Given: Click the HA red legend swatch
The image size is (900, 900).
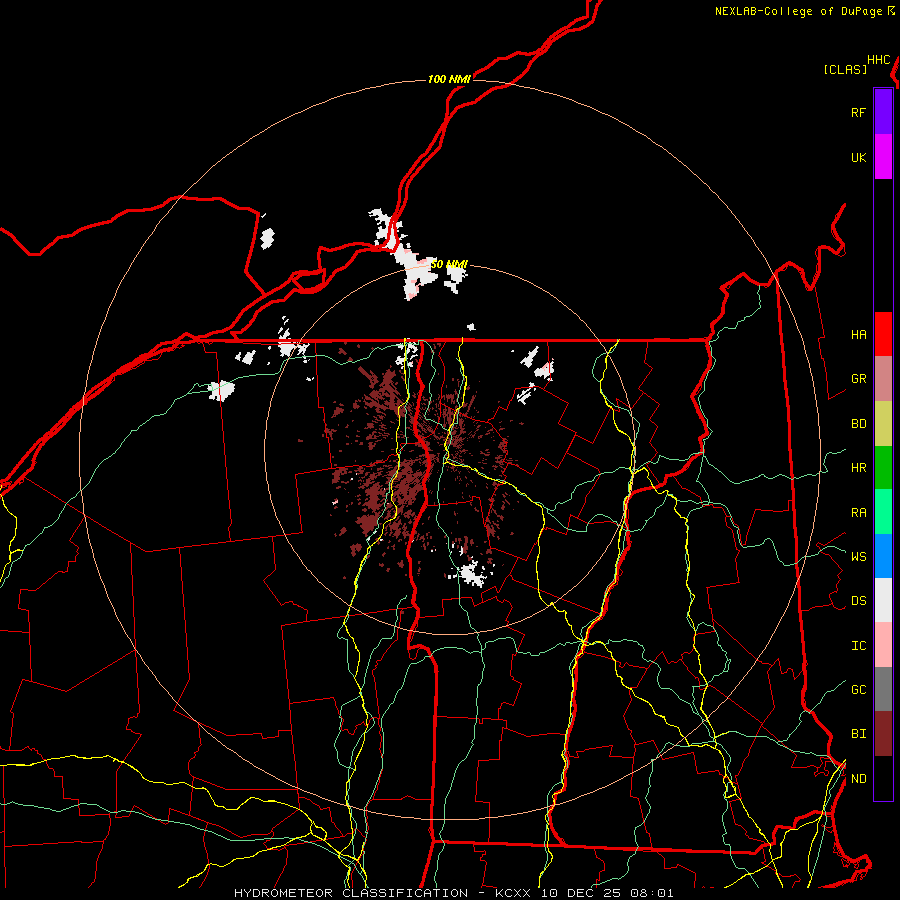Looking at the screenshot, I should pyautogui.click(x=883, y=334).
